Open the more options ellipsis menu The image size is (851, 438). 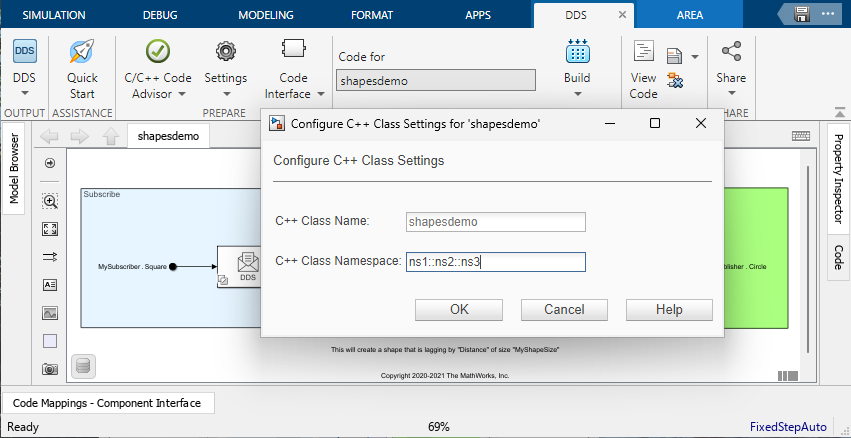tap(828, 14)
